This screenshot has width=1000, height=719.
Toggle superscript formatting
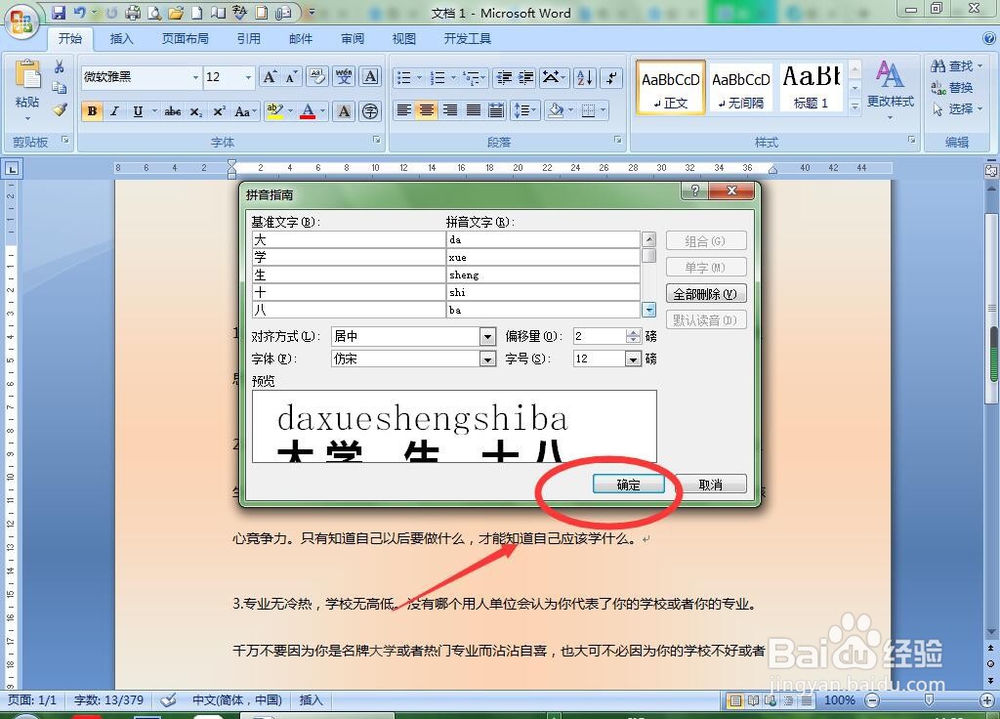tap(219, 111)
